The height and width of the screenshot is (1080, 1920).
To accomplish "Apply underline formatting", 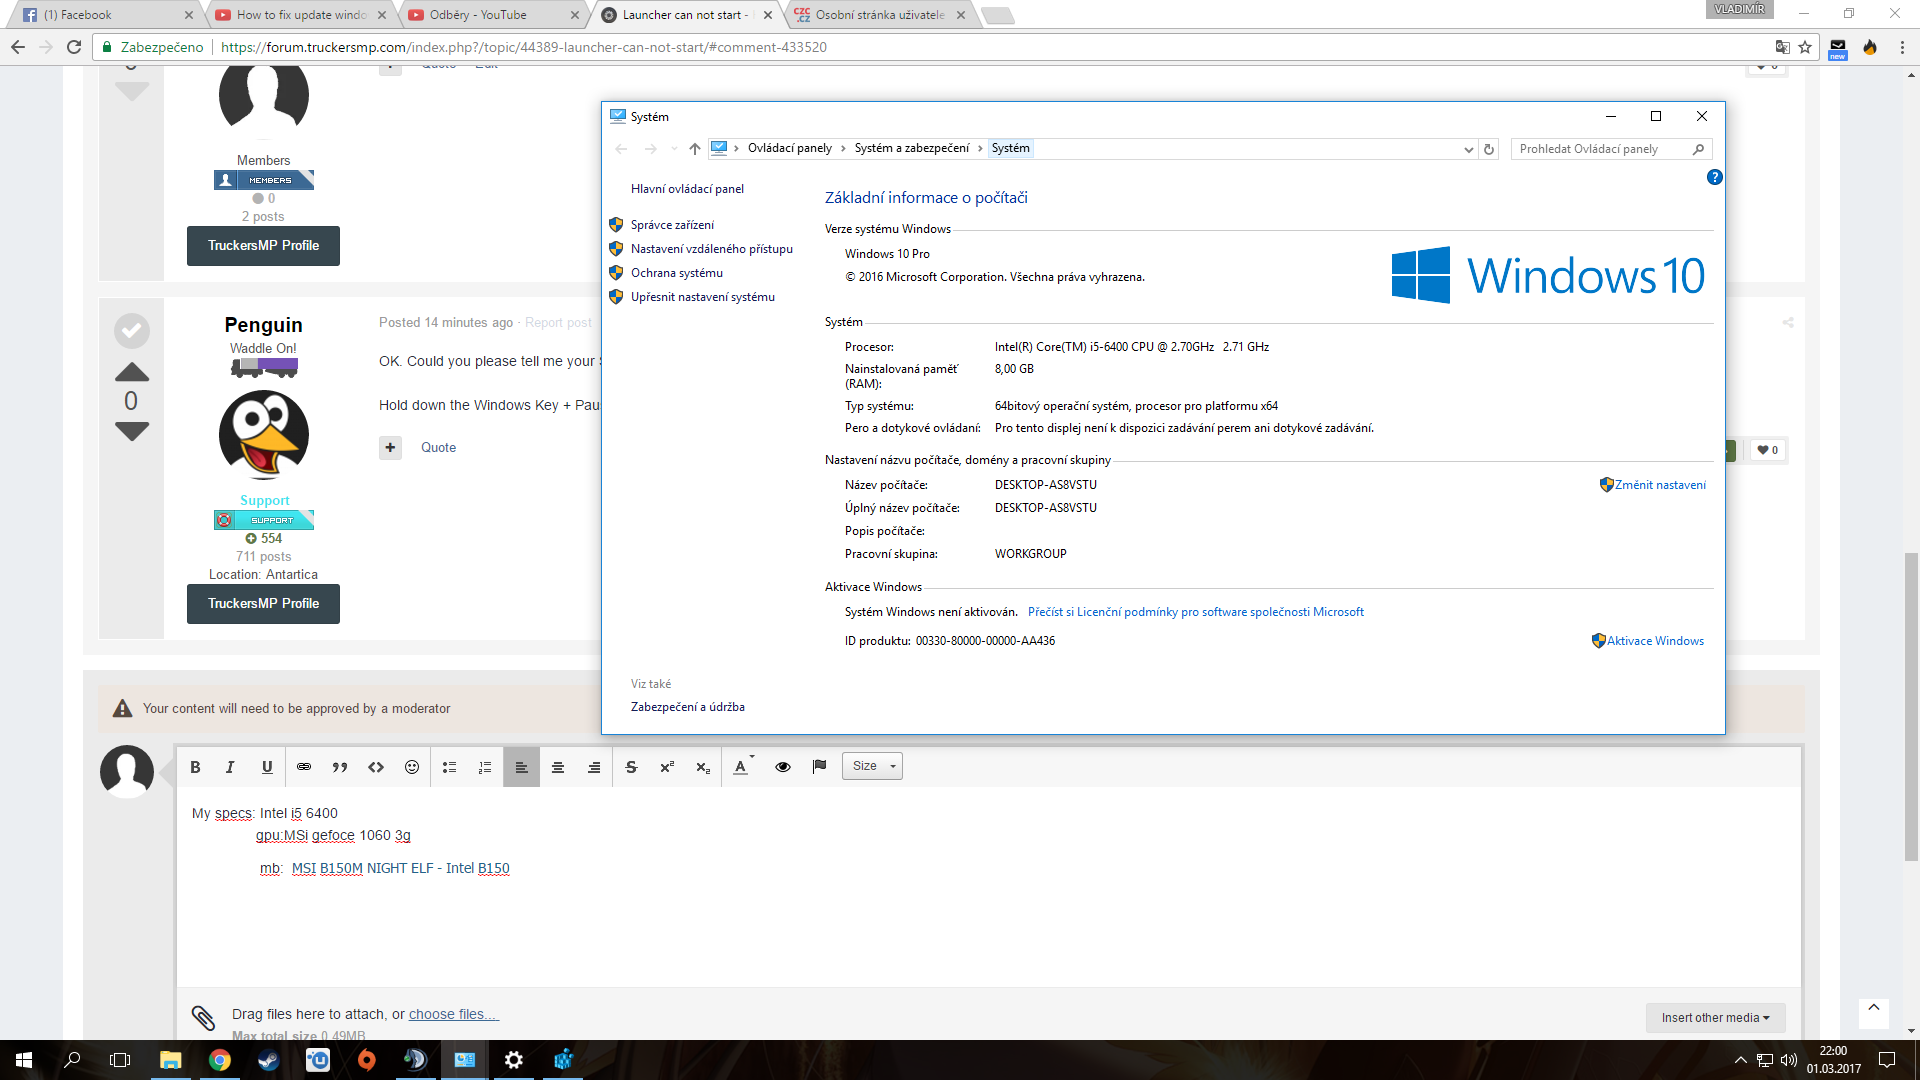I will [x=267, y=767].
